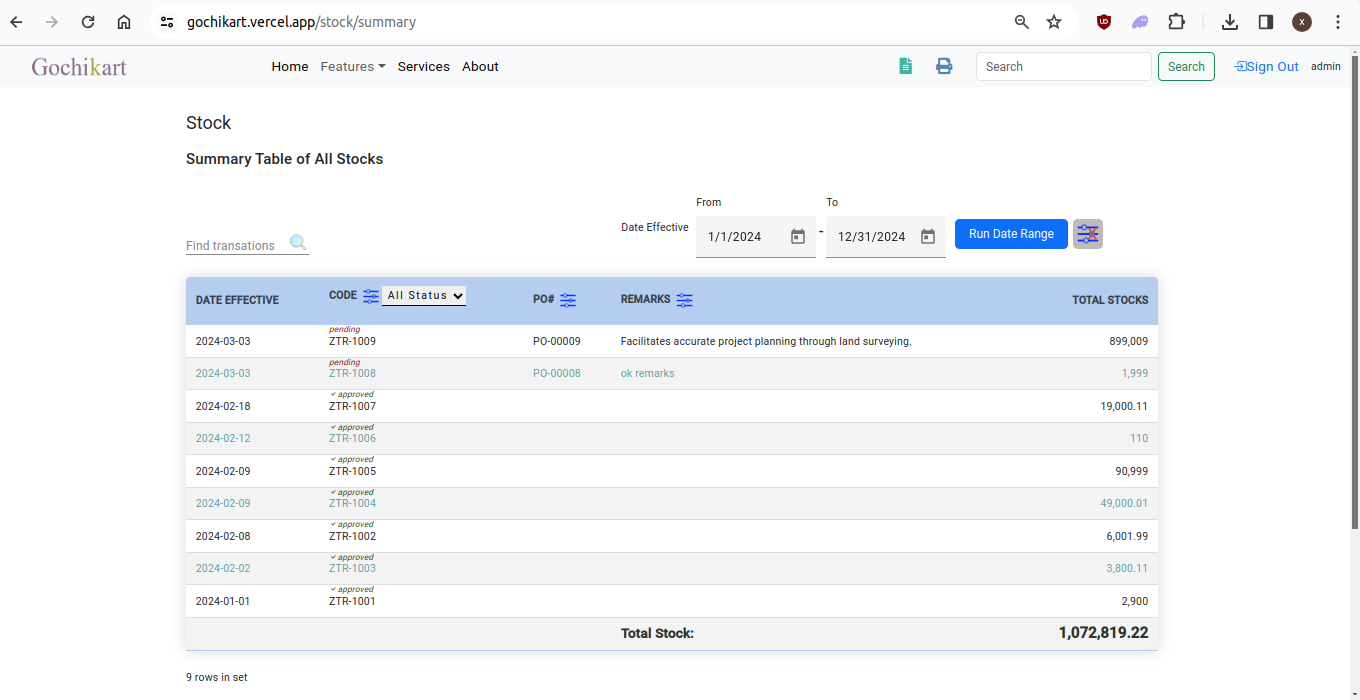The height and width of the screenshot is (700, 1360).
Task: Open the About menu item
Action: point(480,67)
